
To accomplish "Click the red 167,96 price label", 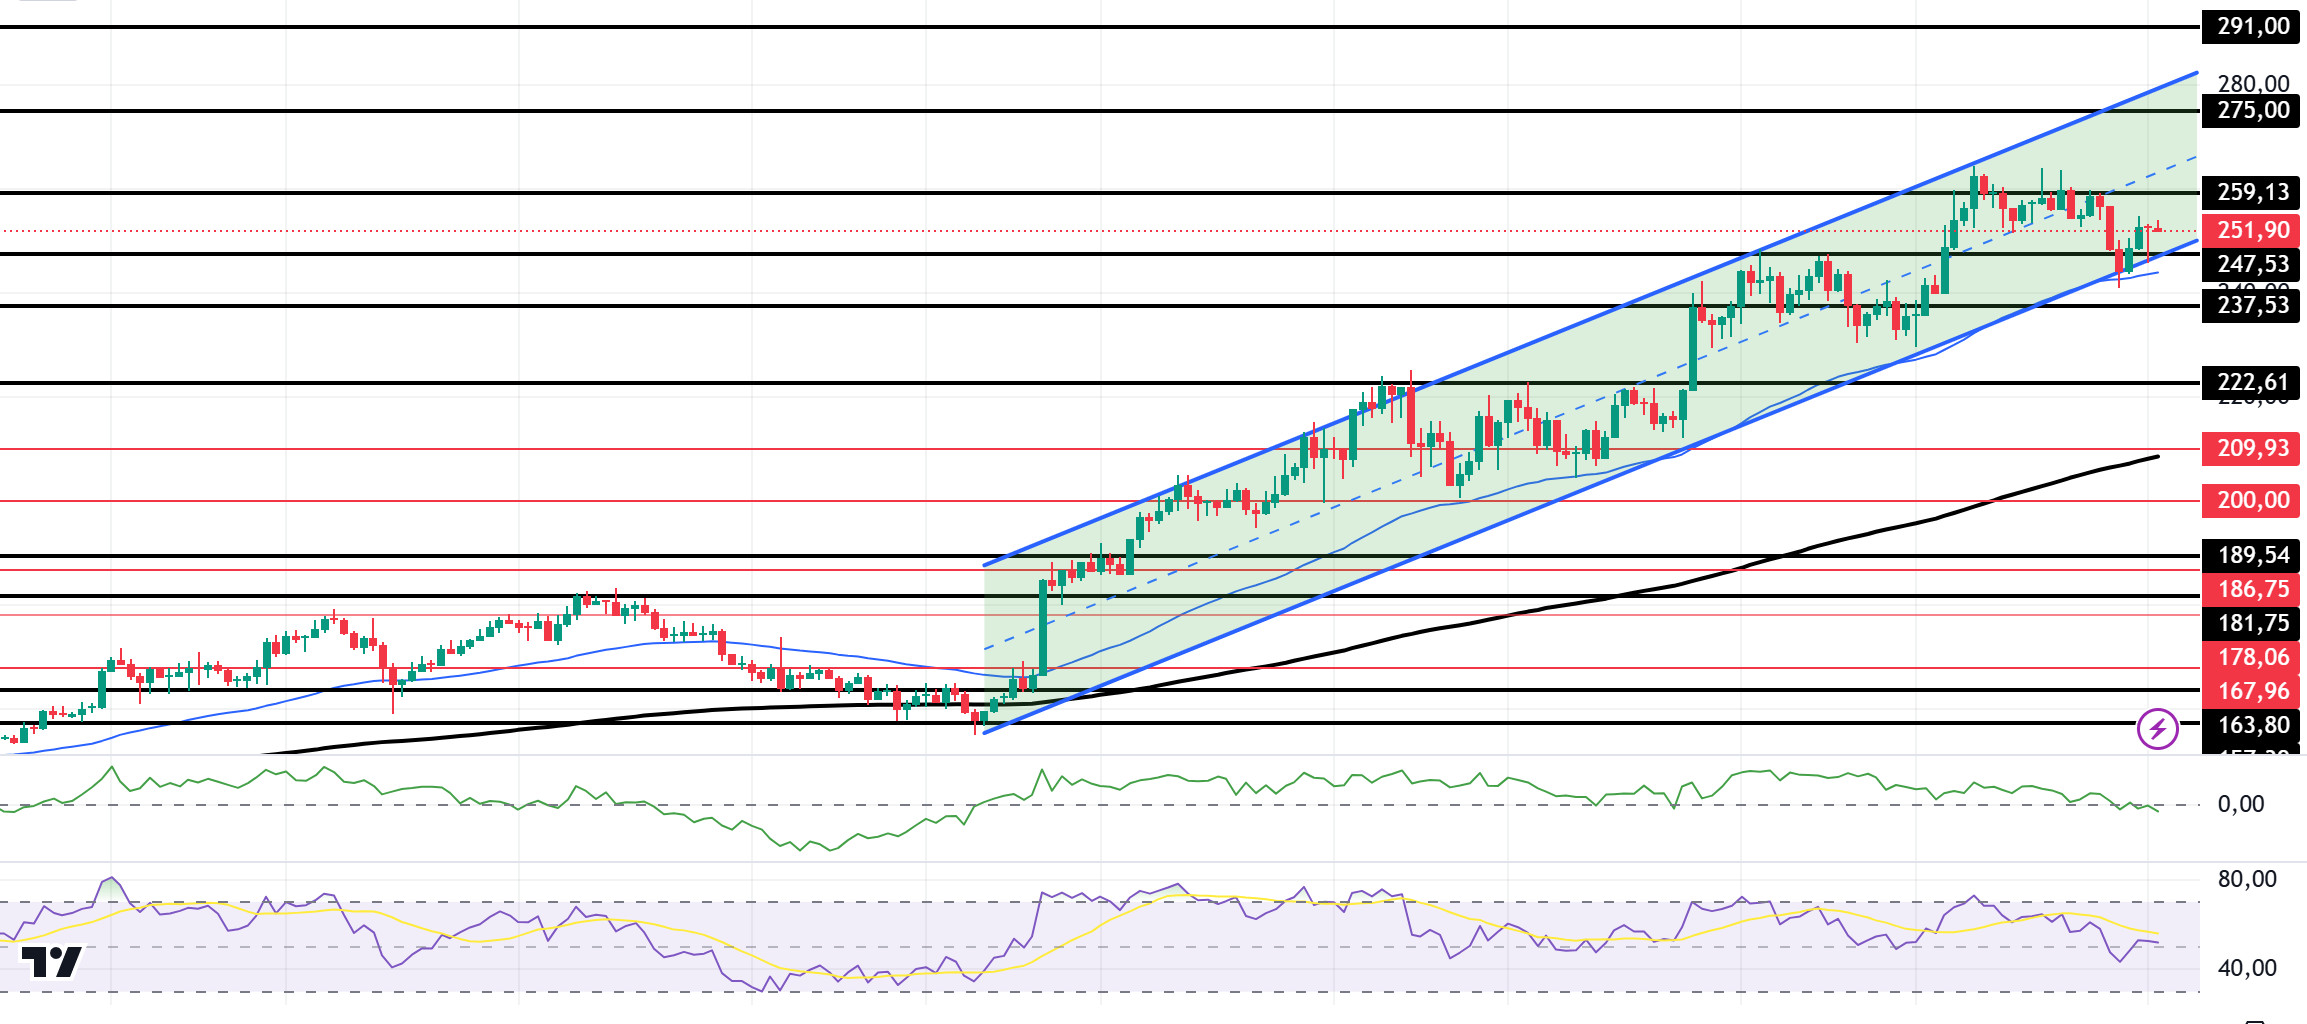I will pyautogui.click(x=2250, y=692).
